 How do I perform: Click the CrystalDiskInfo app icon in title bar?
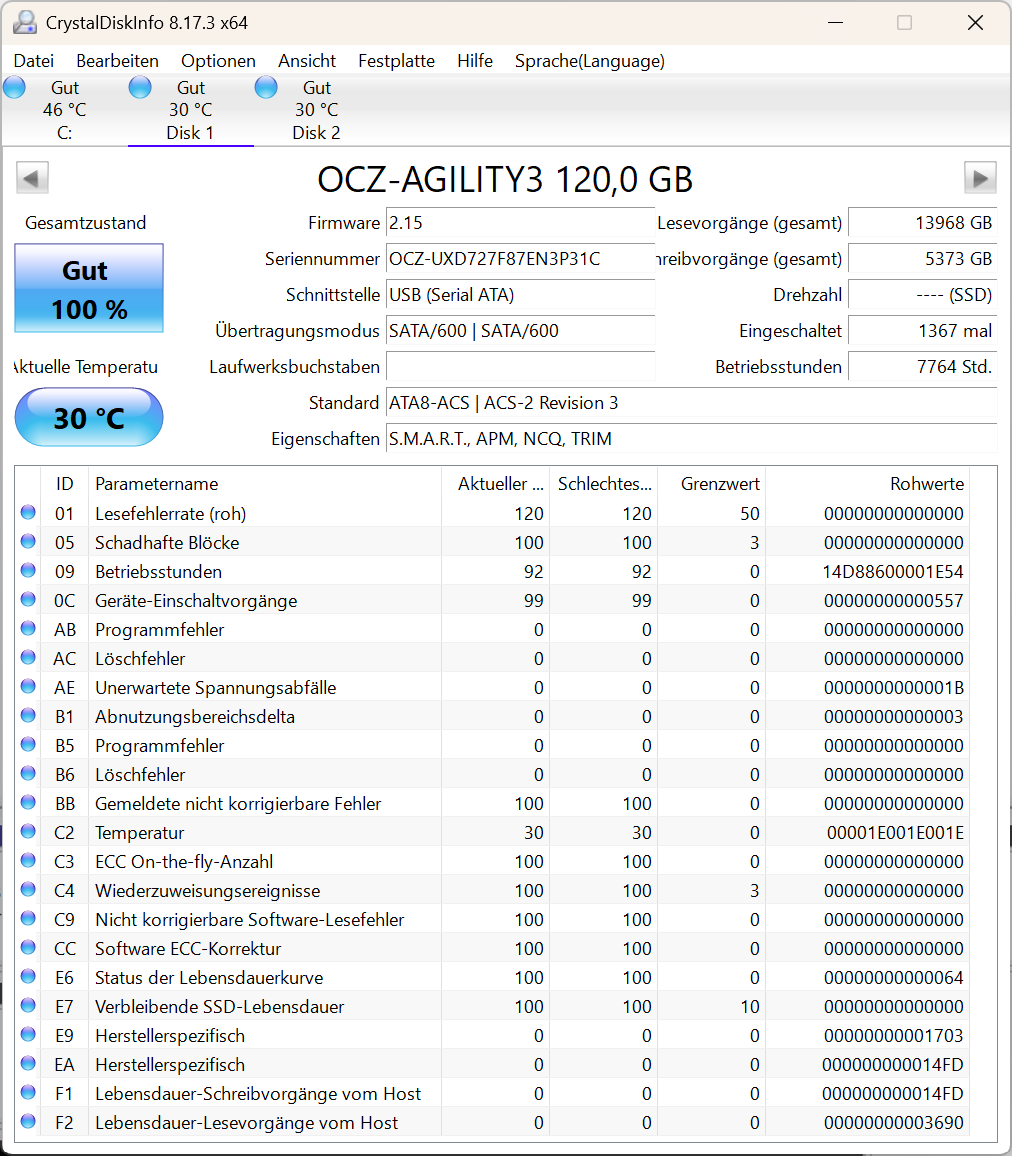click(x=24, y=22)
